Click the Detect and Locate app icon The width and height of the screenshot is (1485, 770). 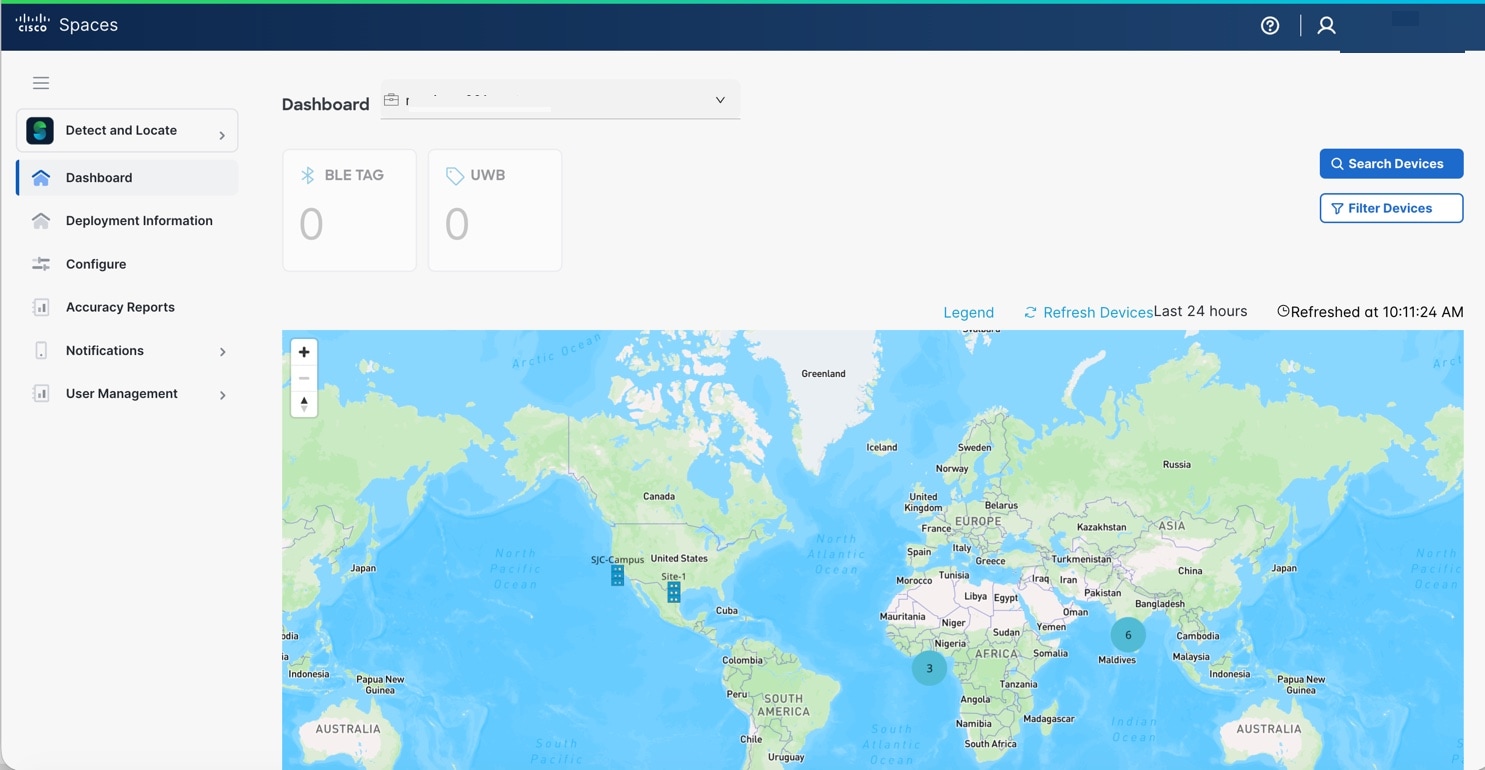(x=40, y=130)
